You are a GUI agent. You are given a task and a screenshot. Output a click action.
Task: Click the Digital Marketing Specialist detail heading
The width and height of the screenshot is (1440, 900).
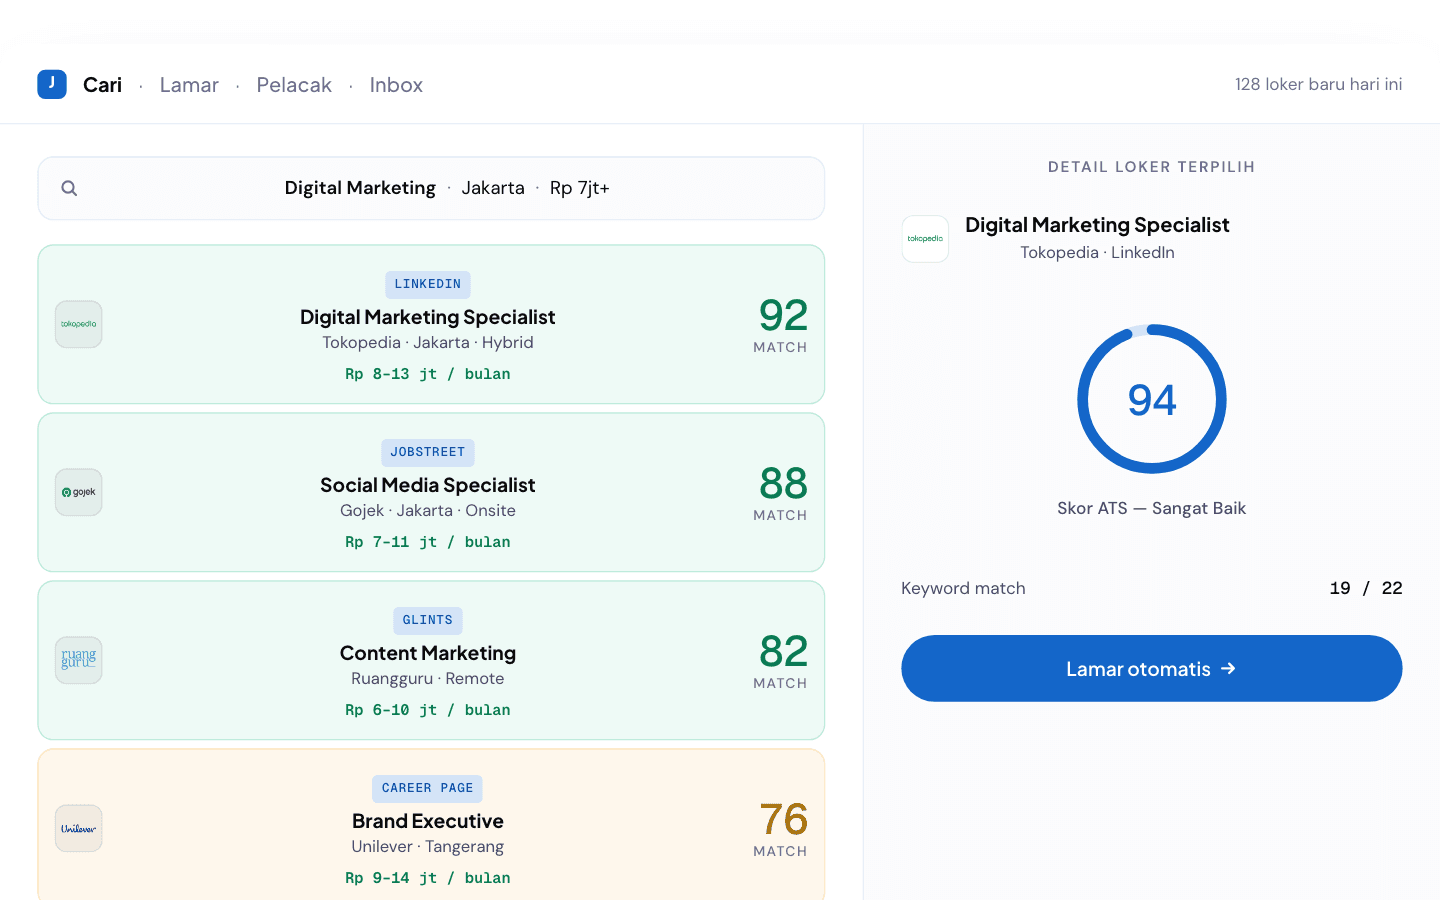click(x=1097, y=225)
